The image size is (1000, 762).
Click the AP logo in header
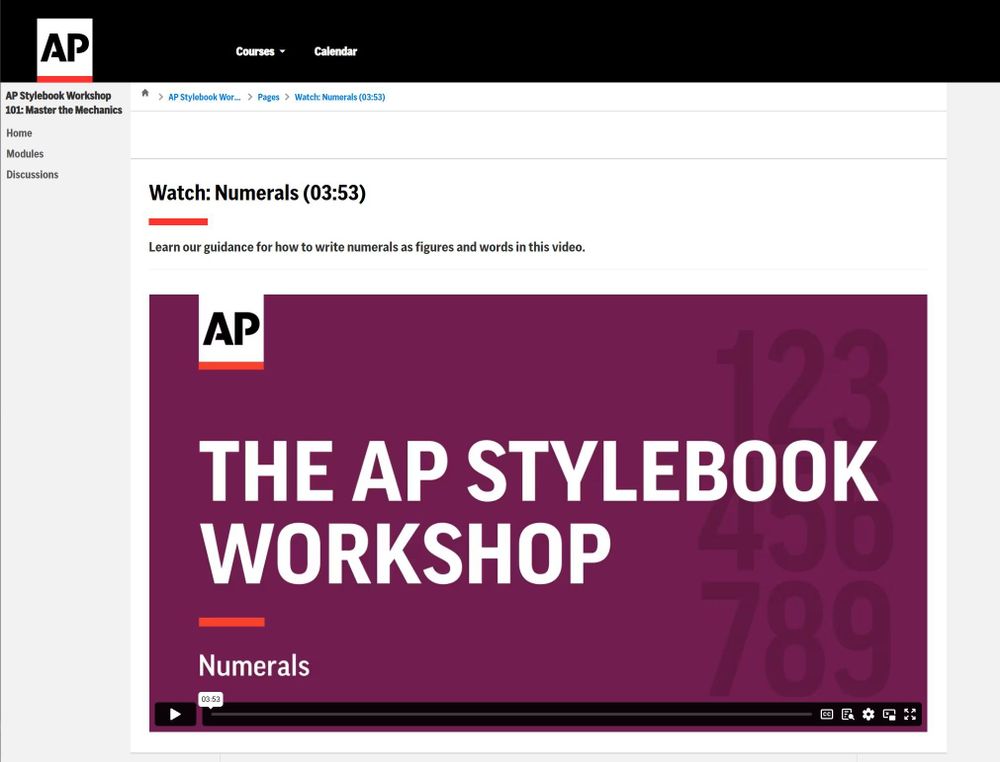[x=64, y=50]
